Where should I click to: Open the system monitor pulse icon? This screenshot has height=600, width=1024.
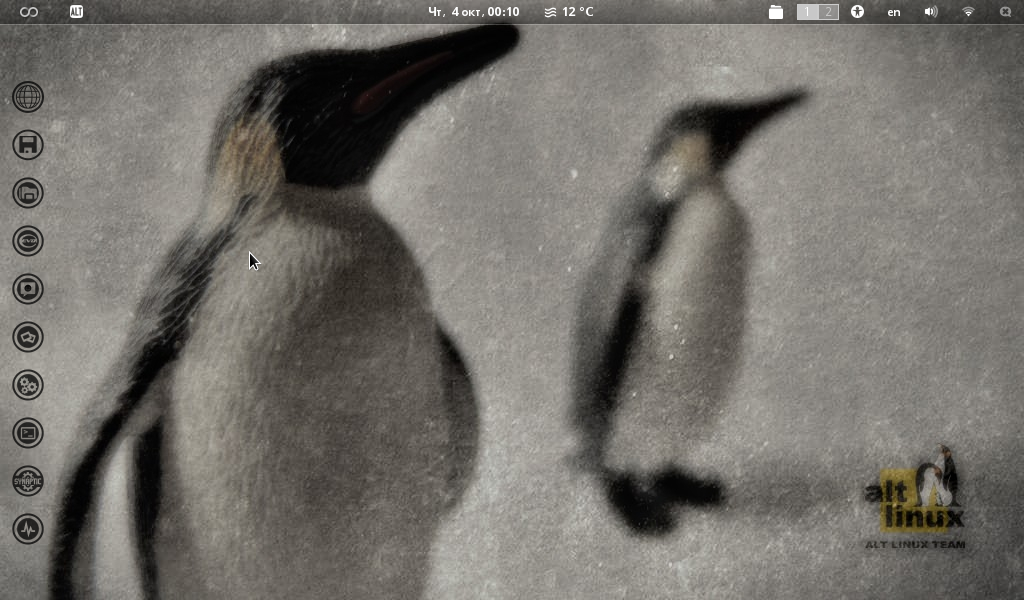(28, 529)
